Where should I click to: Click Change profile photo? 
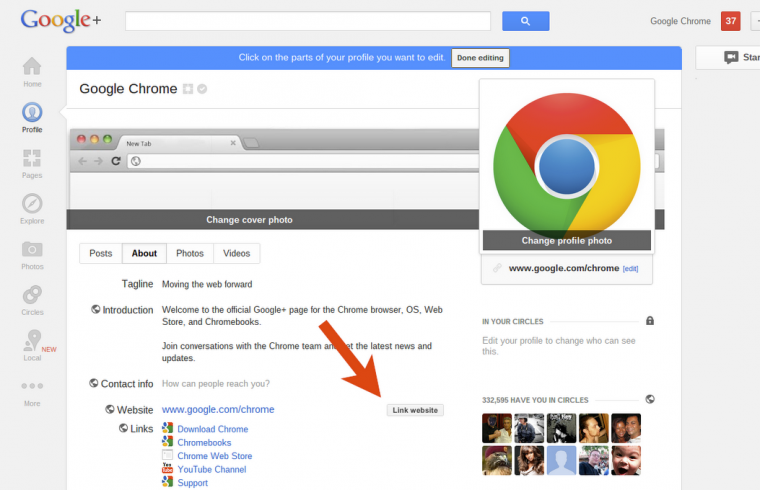[x=567, y=240]
